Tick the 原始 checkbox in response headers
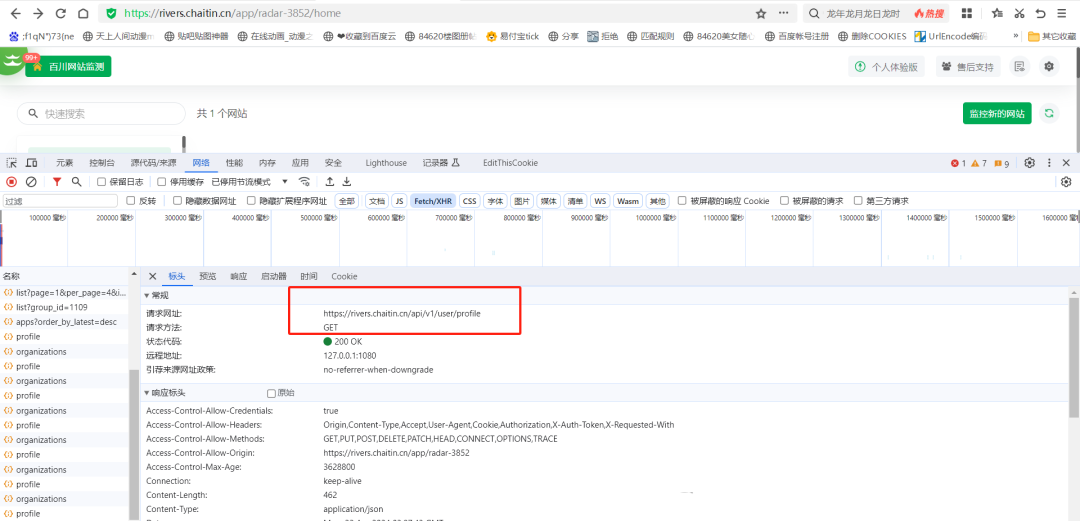The height and width of the screenshot is (521, 1080). [x=271, y=393]
